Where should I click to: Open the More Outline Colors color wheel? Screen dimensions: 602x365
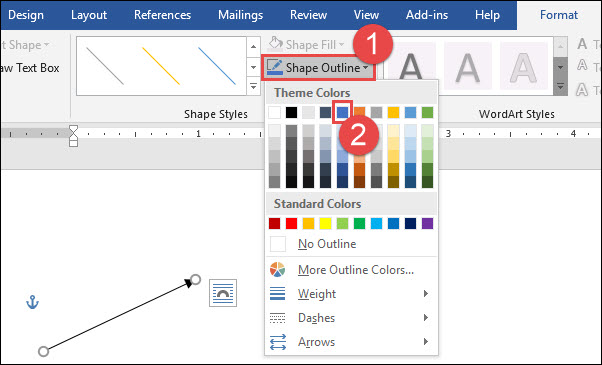pyautogui.click(x=277, y=269)
